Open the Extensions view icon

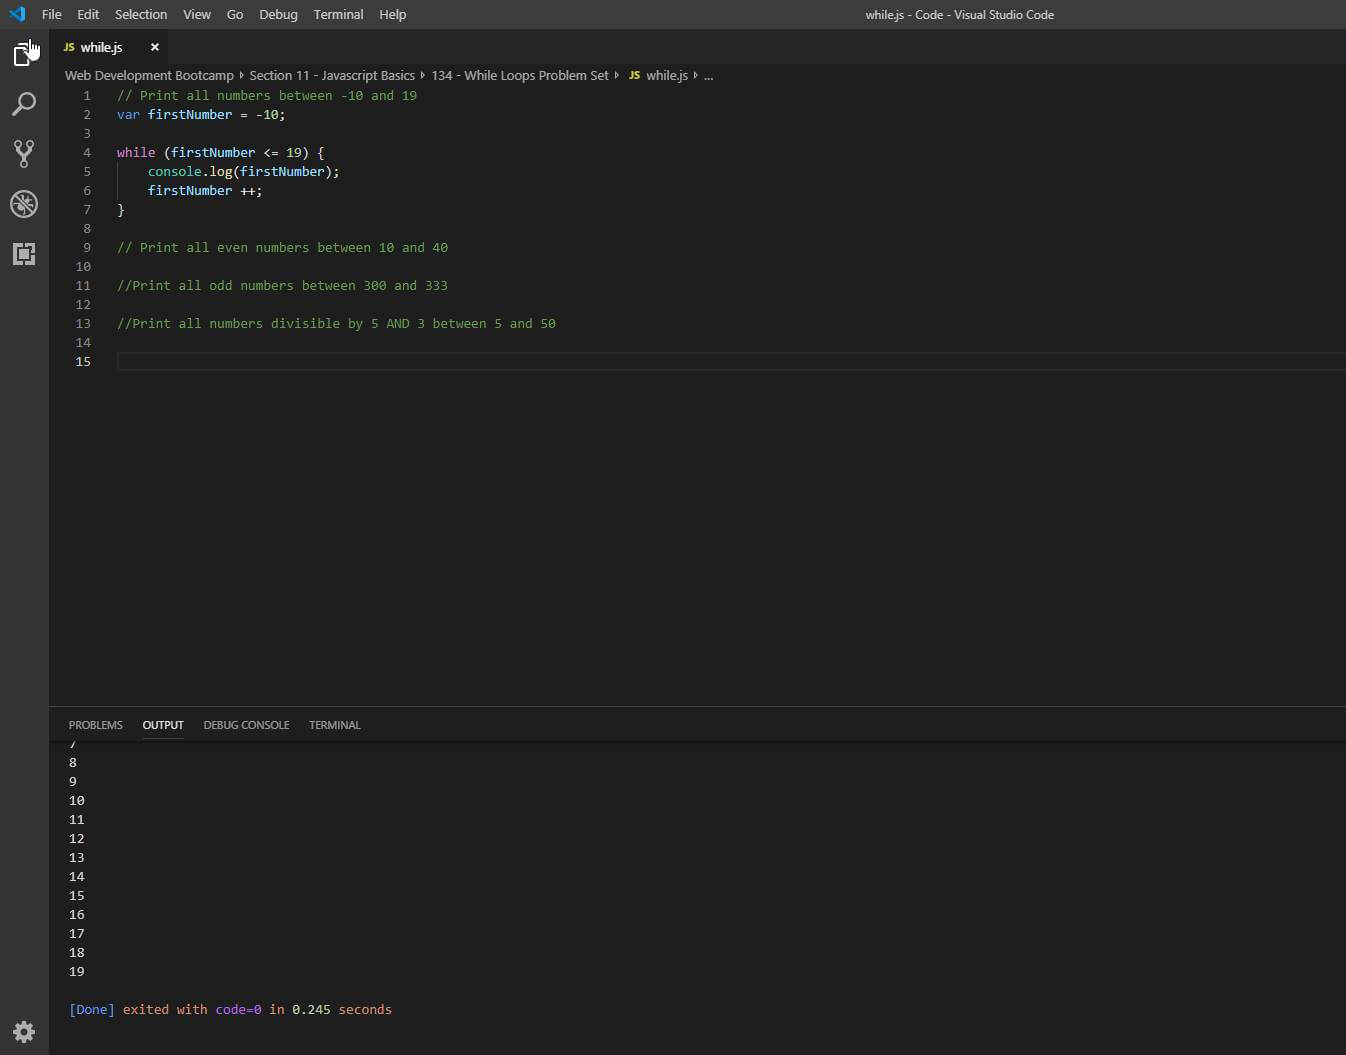click(24, 254)
